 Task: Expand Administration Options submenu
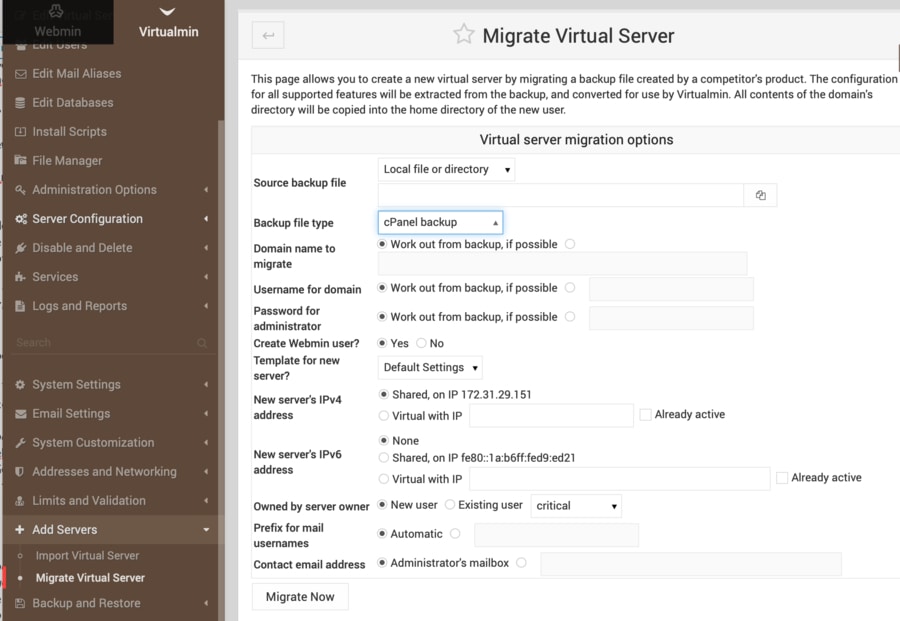pos(206,190)
